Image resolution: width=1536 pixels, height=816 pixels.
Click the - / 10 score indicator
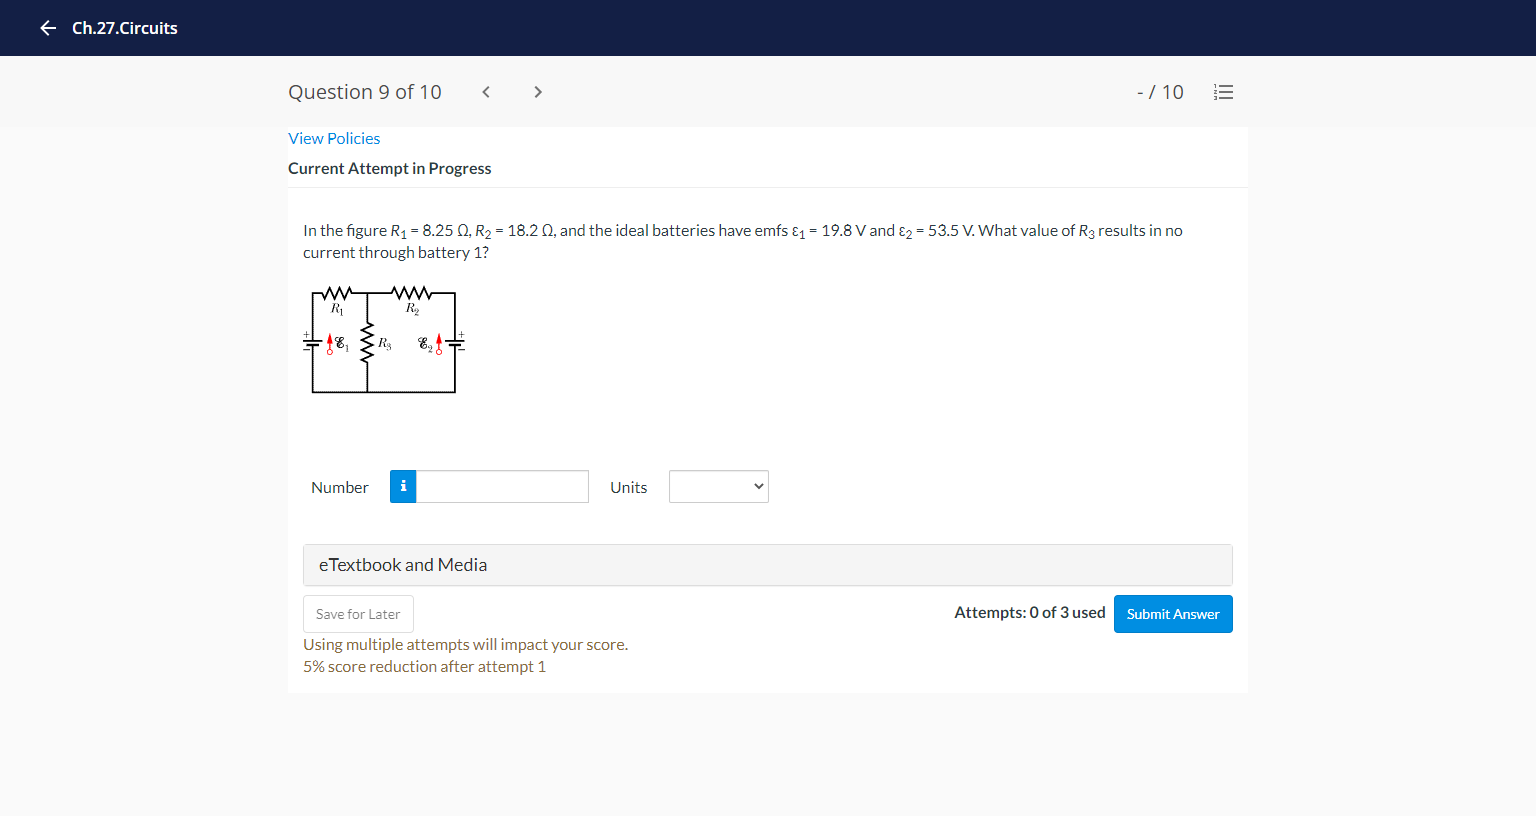click(x=1160, y=91)
